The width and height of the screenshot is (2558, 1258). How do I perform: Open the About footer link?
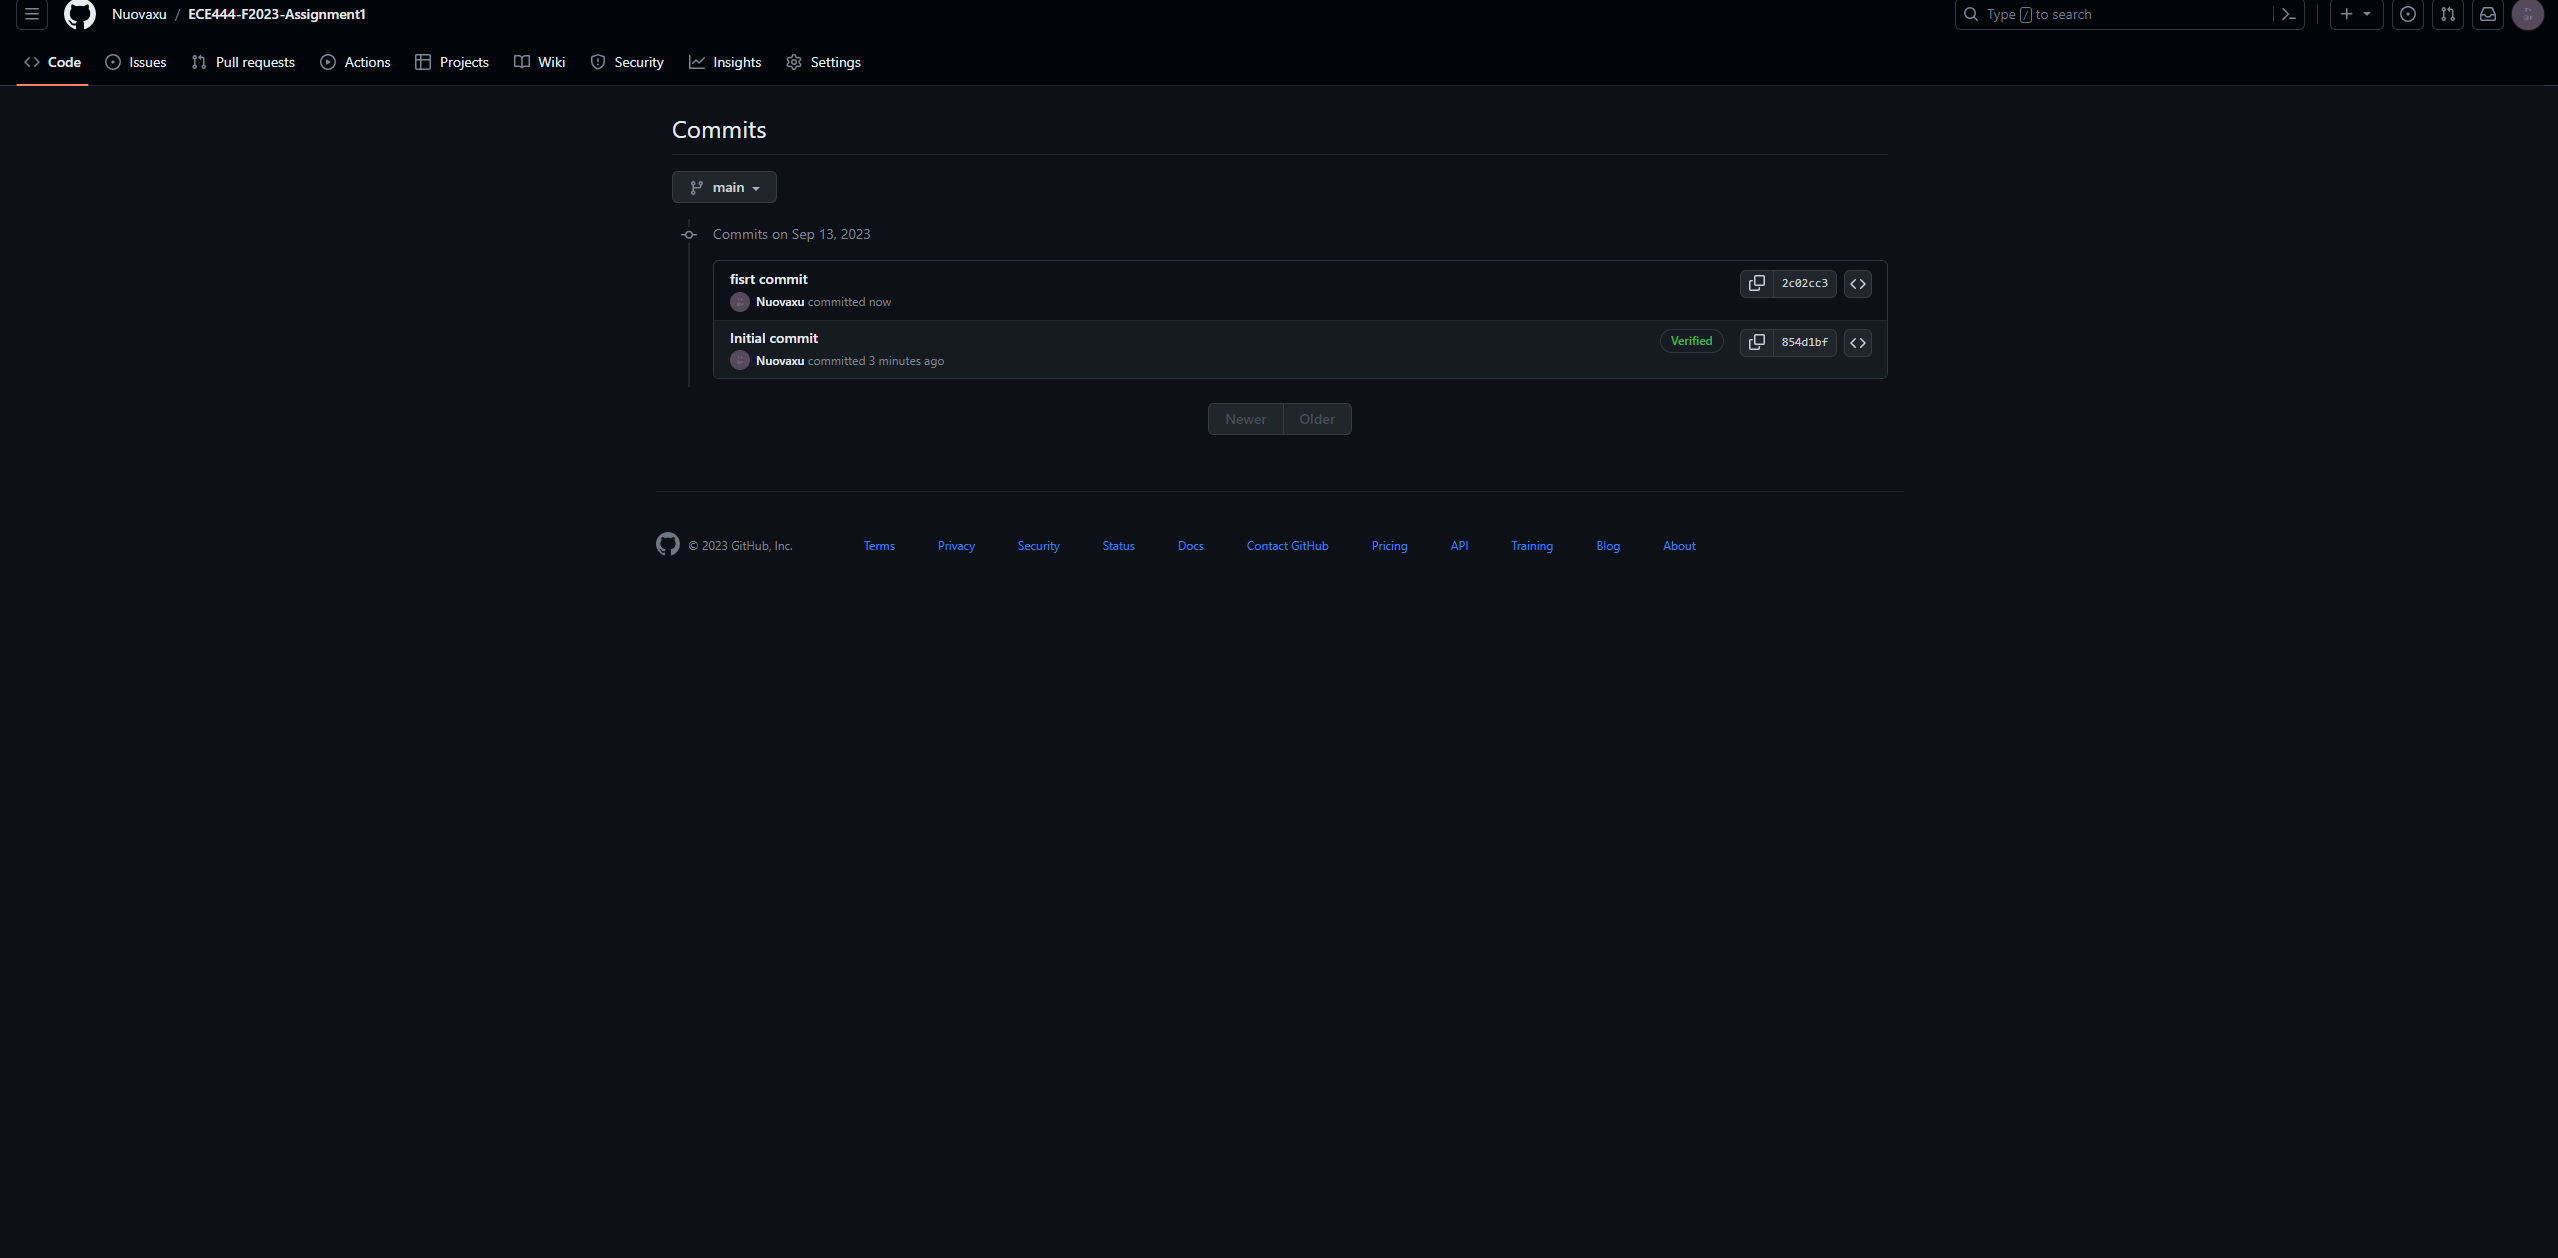[x=1679, y=546]
